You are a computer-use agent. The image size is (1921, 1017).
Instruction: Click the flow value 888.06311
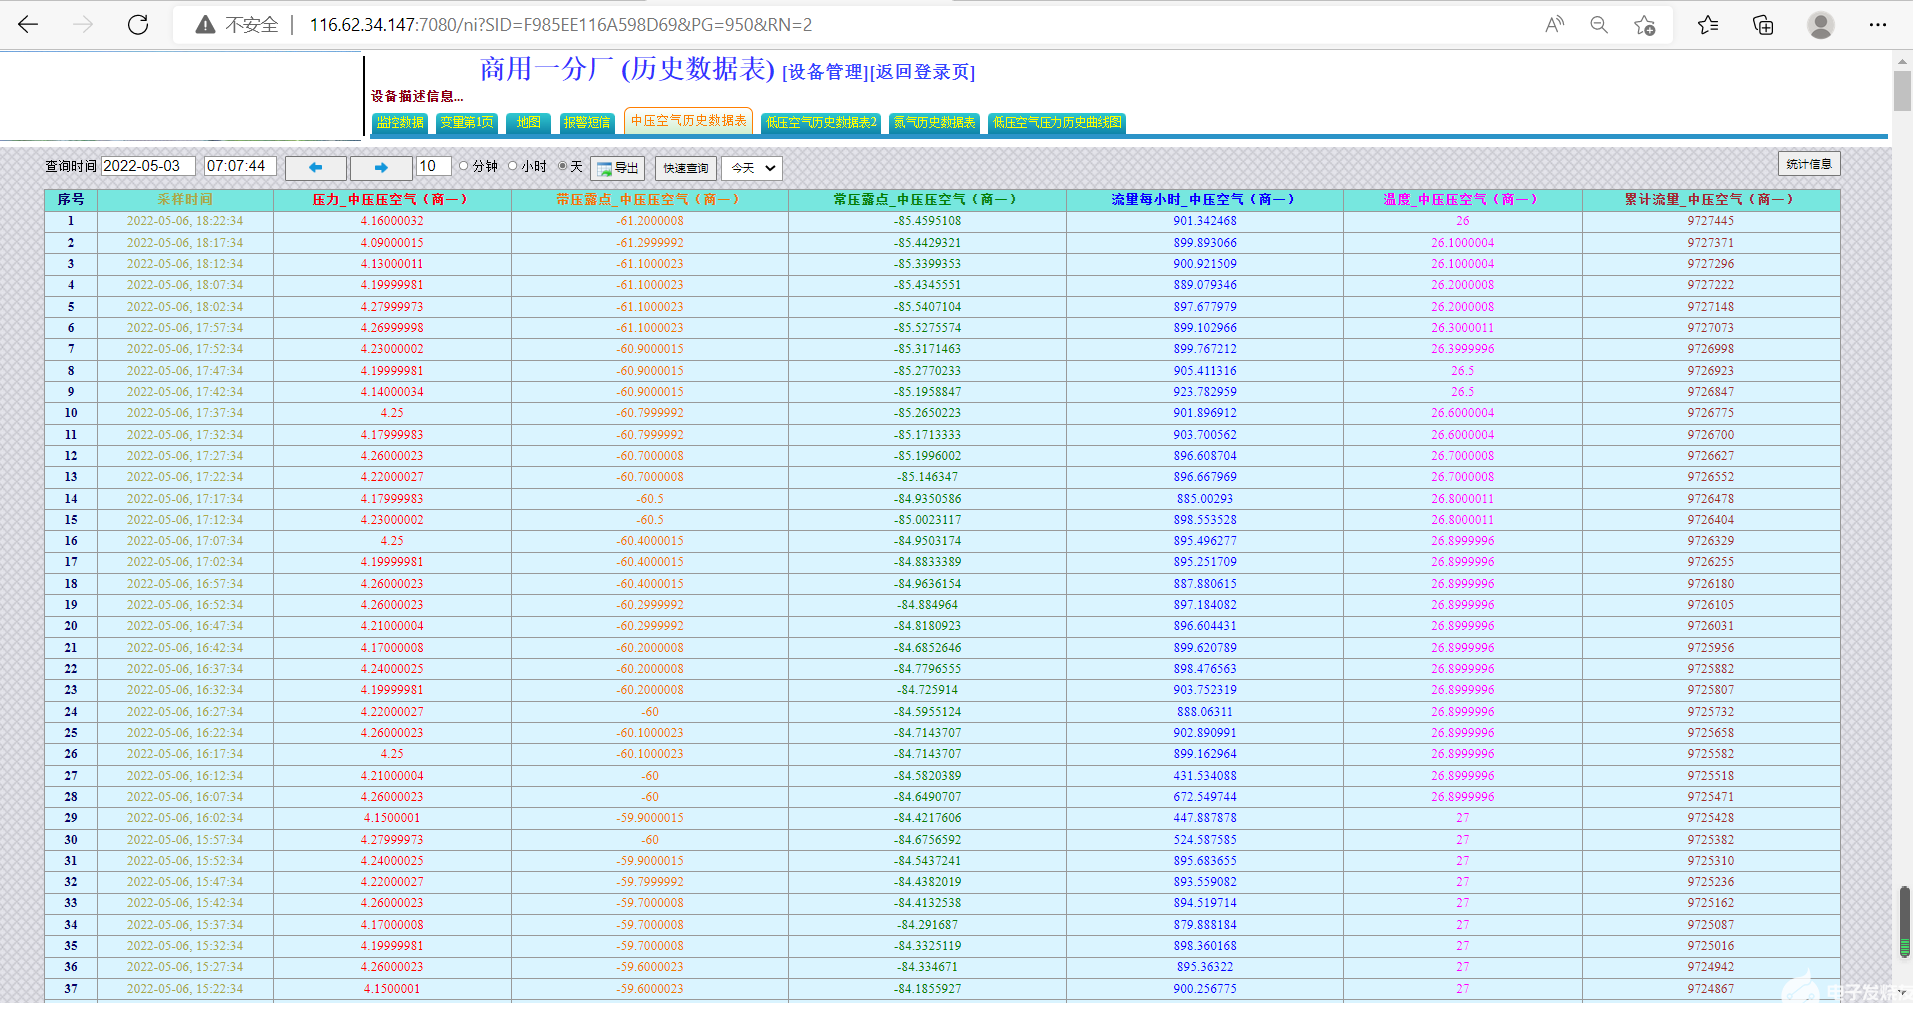1205,712
